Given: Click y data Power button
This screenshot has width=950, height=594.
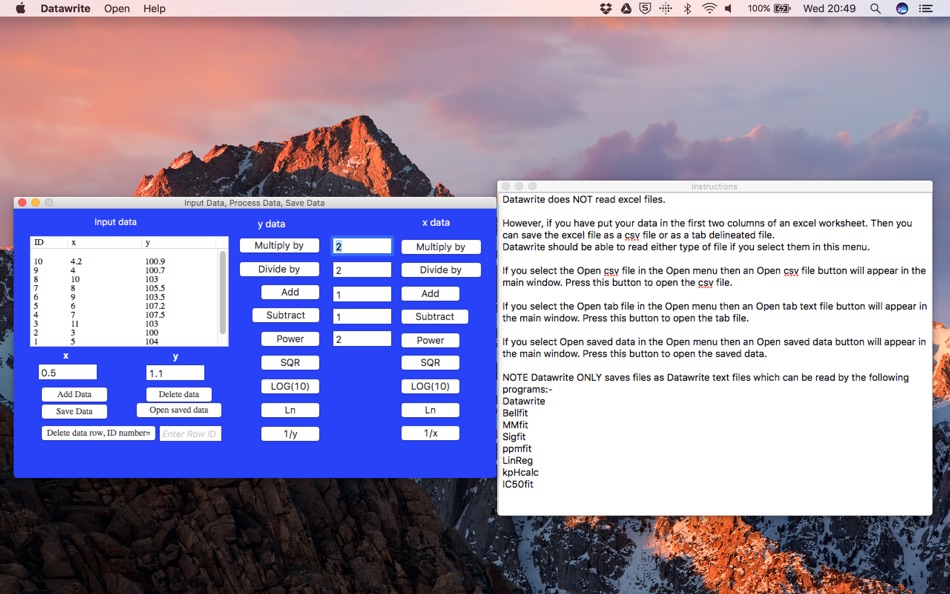Looking at the screenshot, I should (x=290, y=339).
